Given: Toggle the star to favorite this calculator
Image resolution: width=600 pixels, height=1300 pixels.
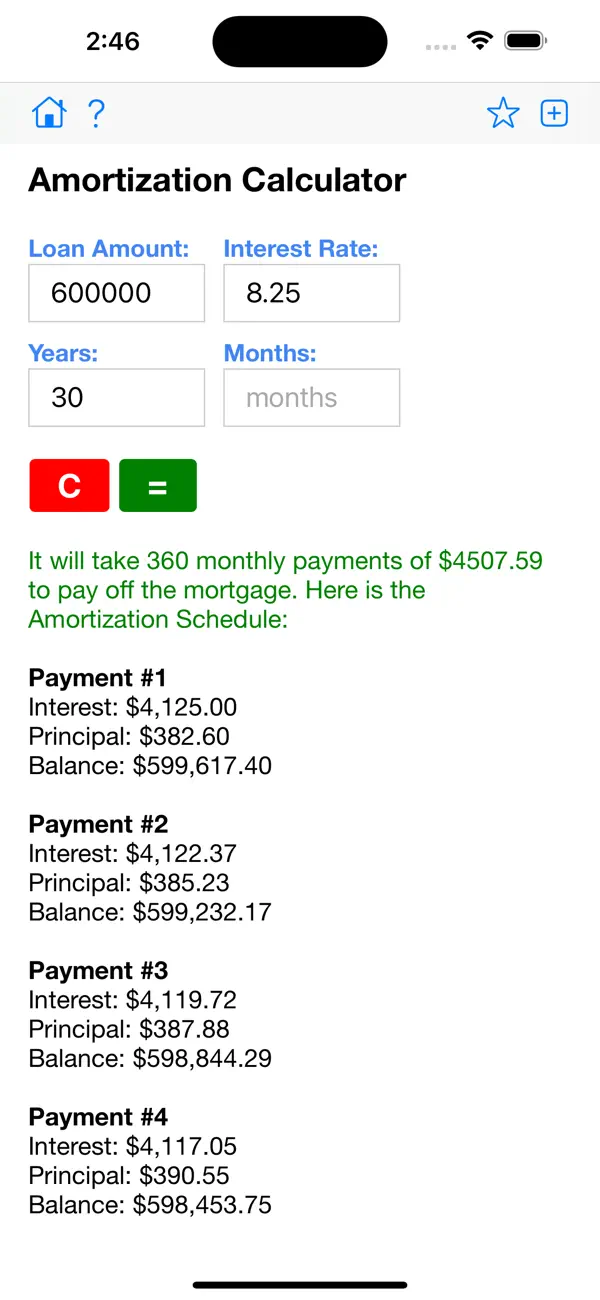Looking at the screenshot, I should (503, 113).
